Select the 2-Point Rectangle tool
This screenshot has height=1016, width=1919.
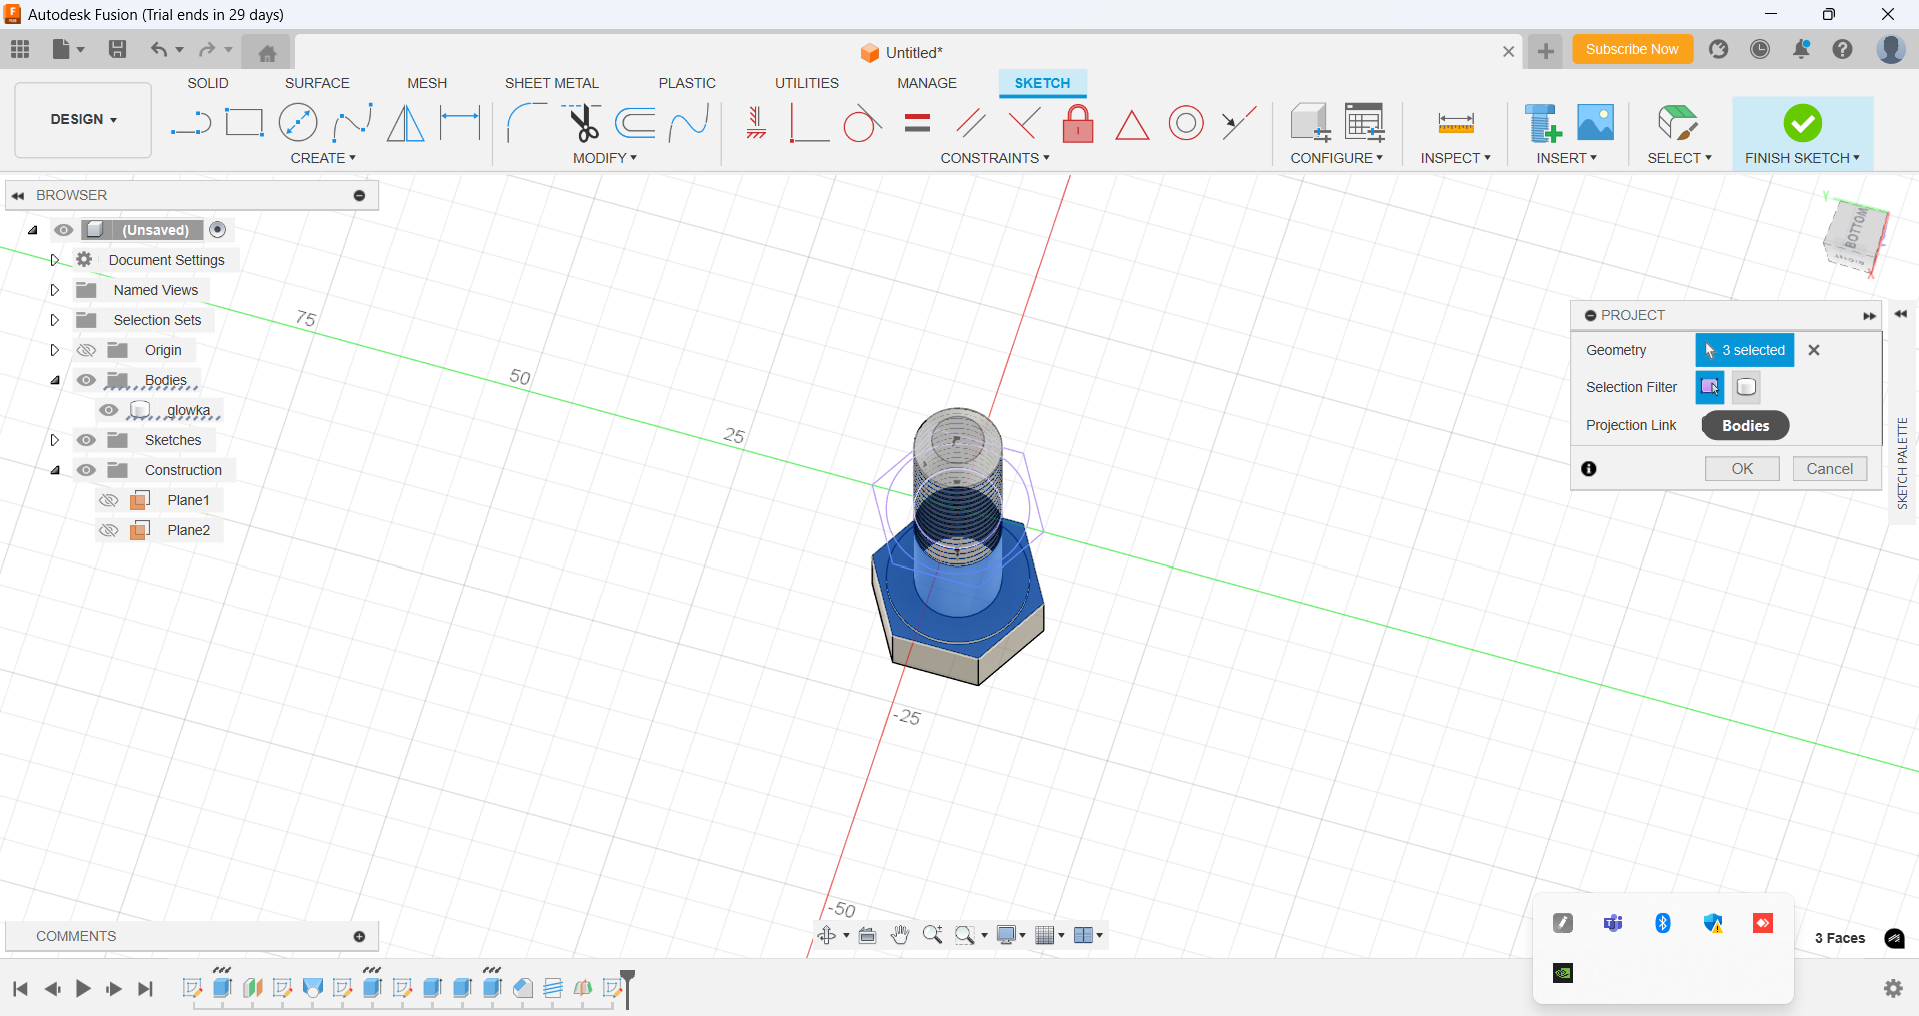tap(244, 123)
